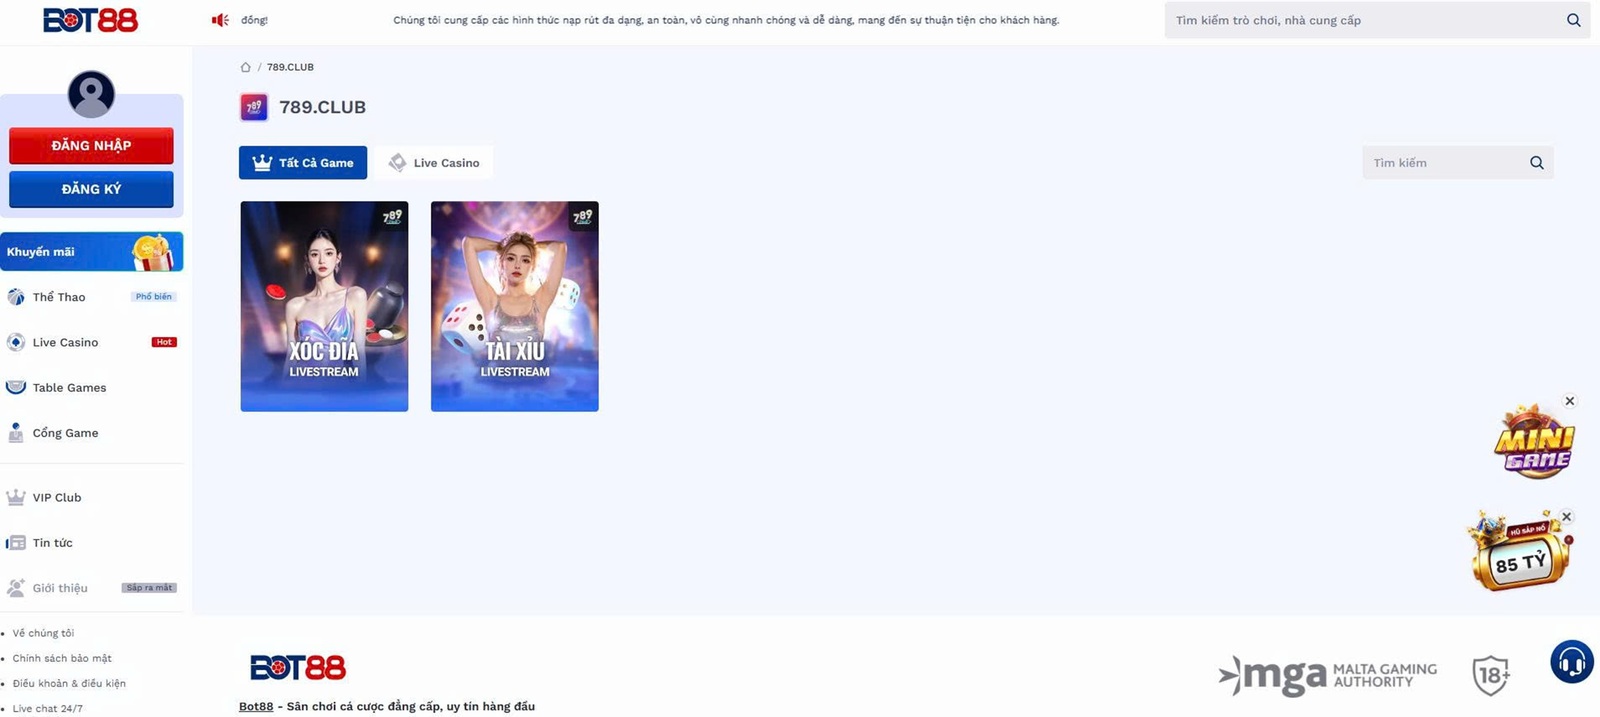The height and width of the screenshot is (717, 1600).
Task: Open Thể Thao in the sidebar
Action: 59,297
